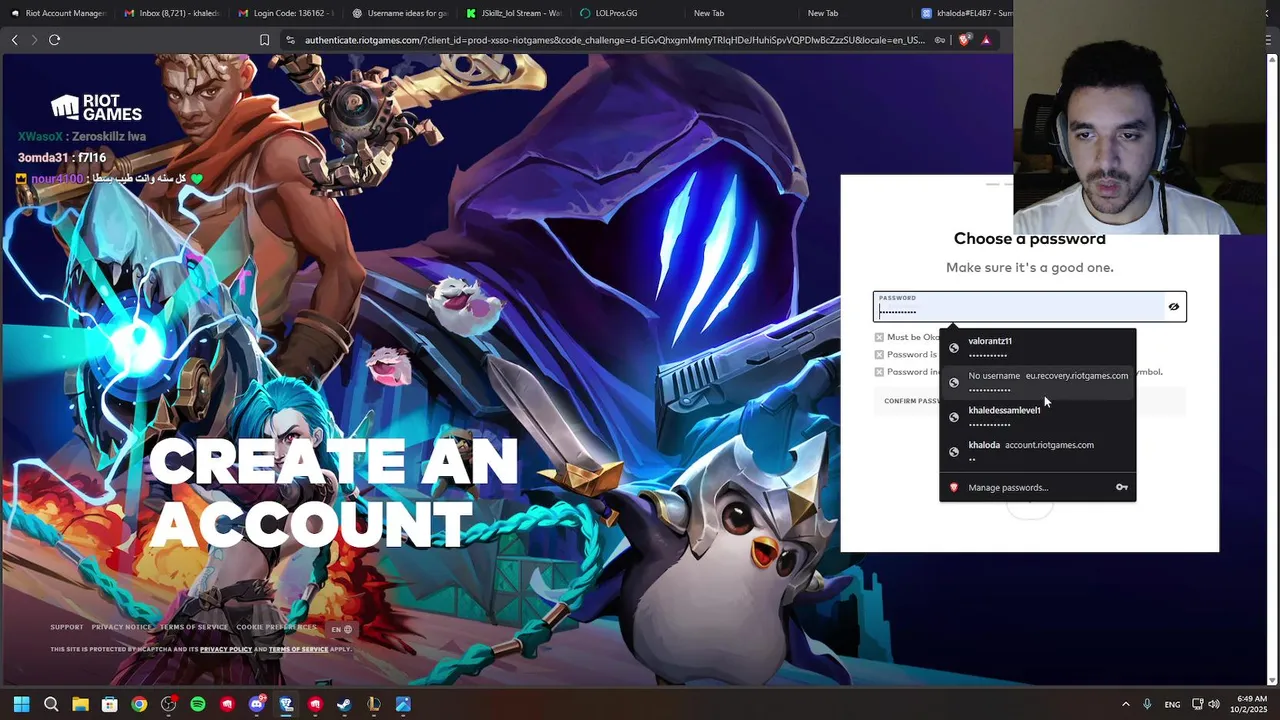Toggle password visibility eye icon
This screenshot has height=720, width=1280.
coord(1173,307)
